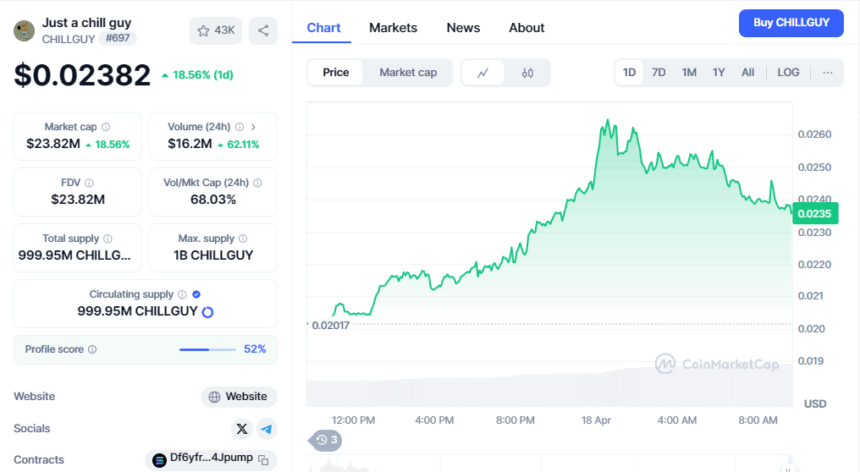Click info icon next to Vol/Mkt Cap (24h)
860x472 pixels.
(x=258, y=183)
